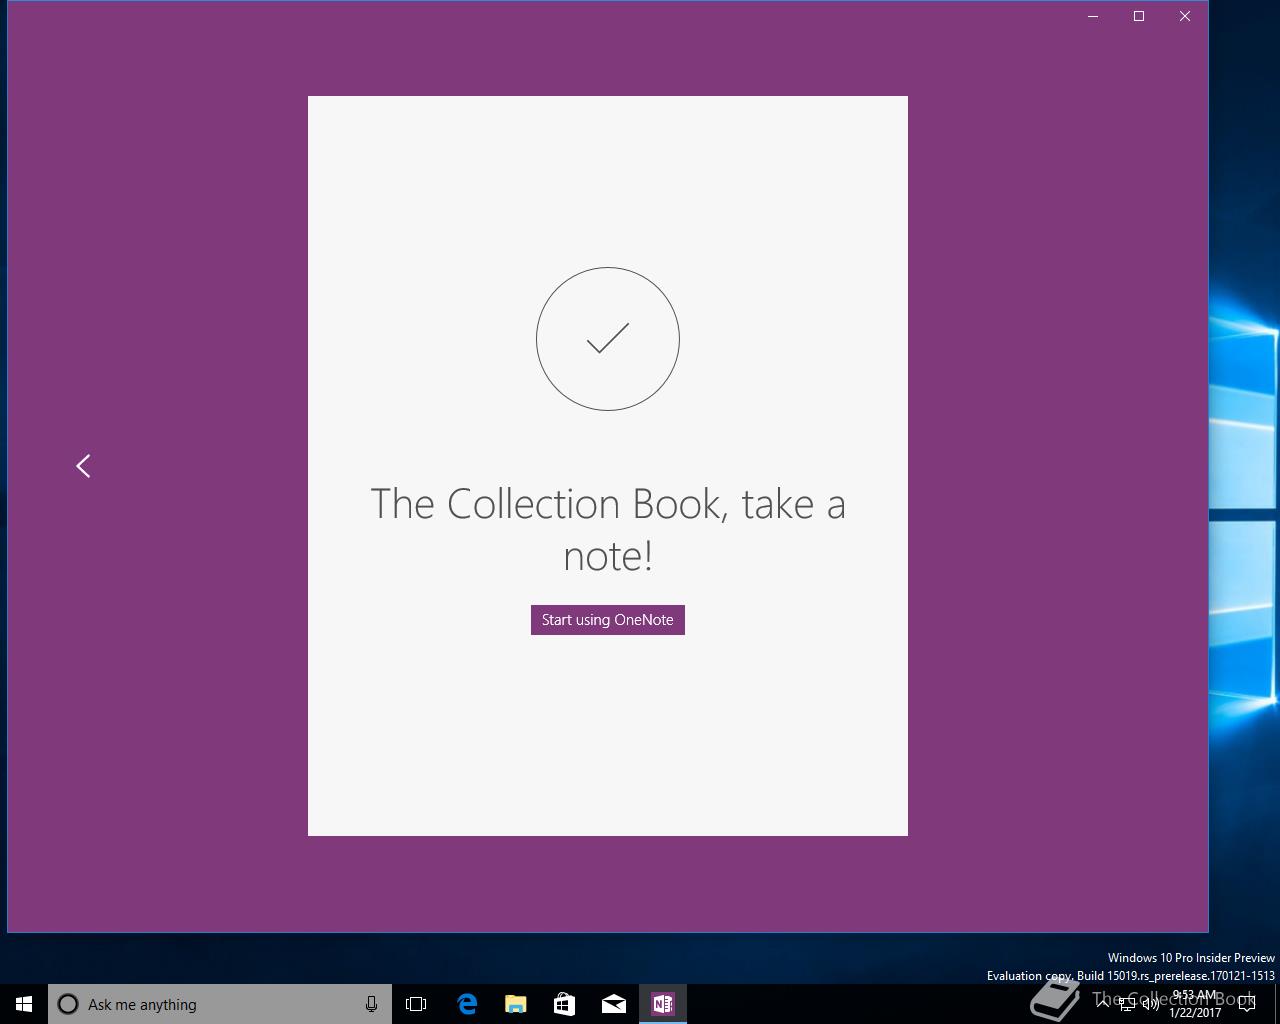Open the Windows Store taskbar icon
Viewport: 1280px width, 1024px height.
coord(565,1004)
